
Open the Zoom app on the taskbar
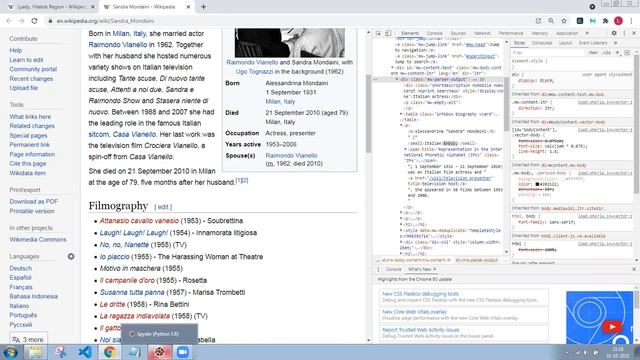click(183, 352)
